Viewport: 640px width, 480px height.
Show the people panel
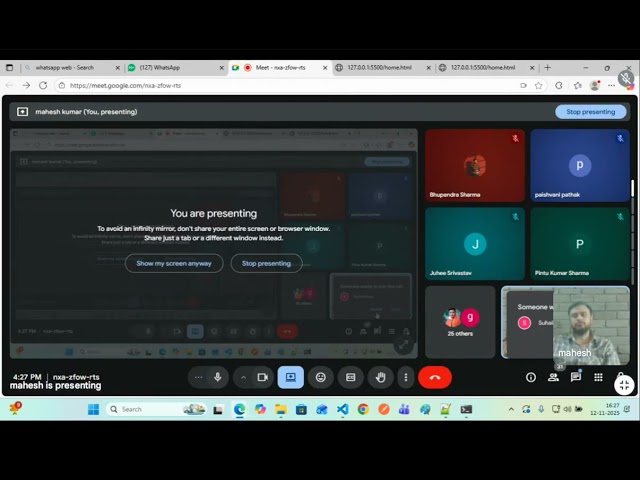pos(553,377)
